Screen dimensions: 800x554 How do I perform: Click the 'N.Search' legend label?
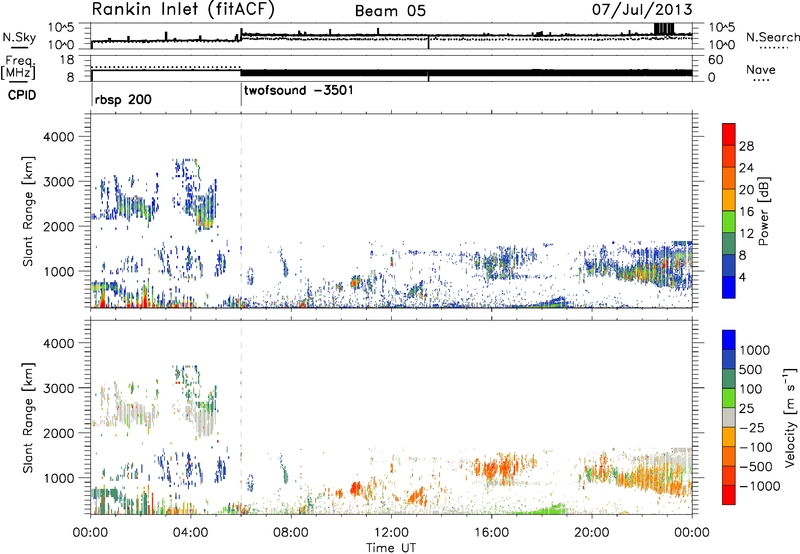772,37
